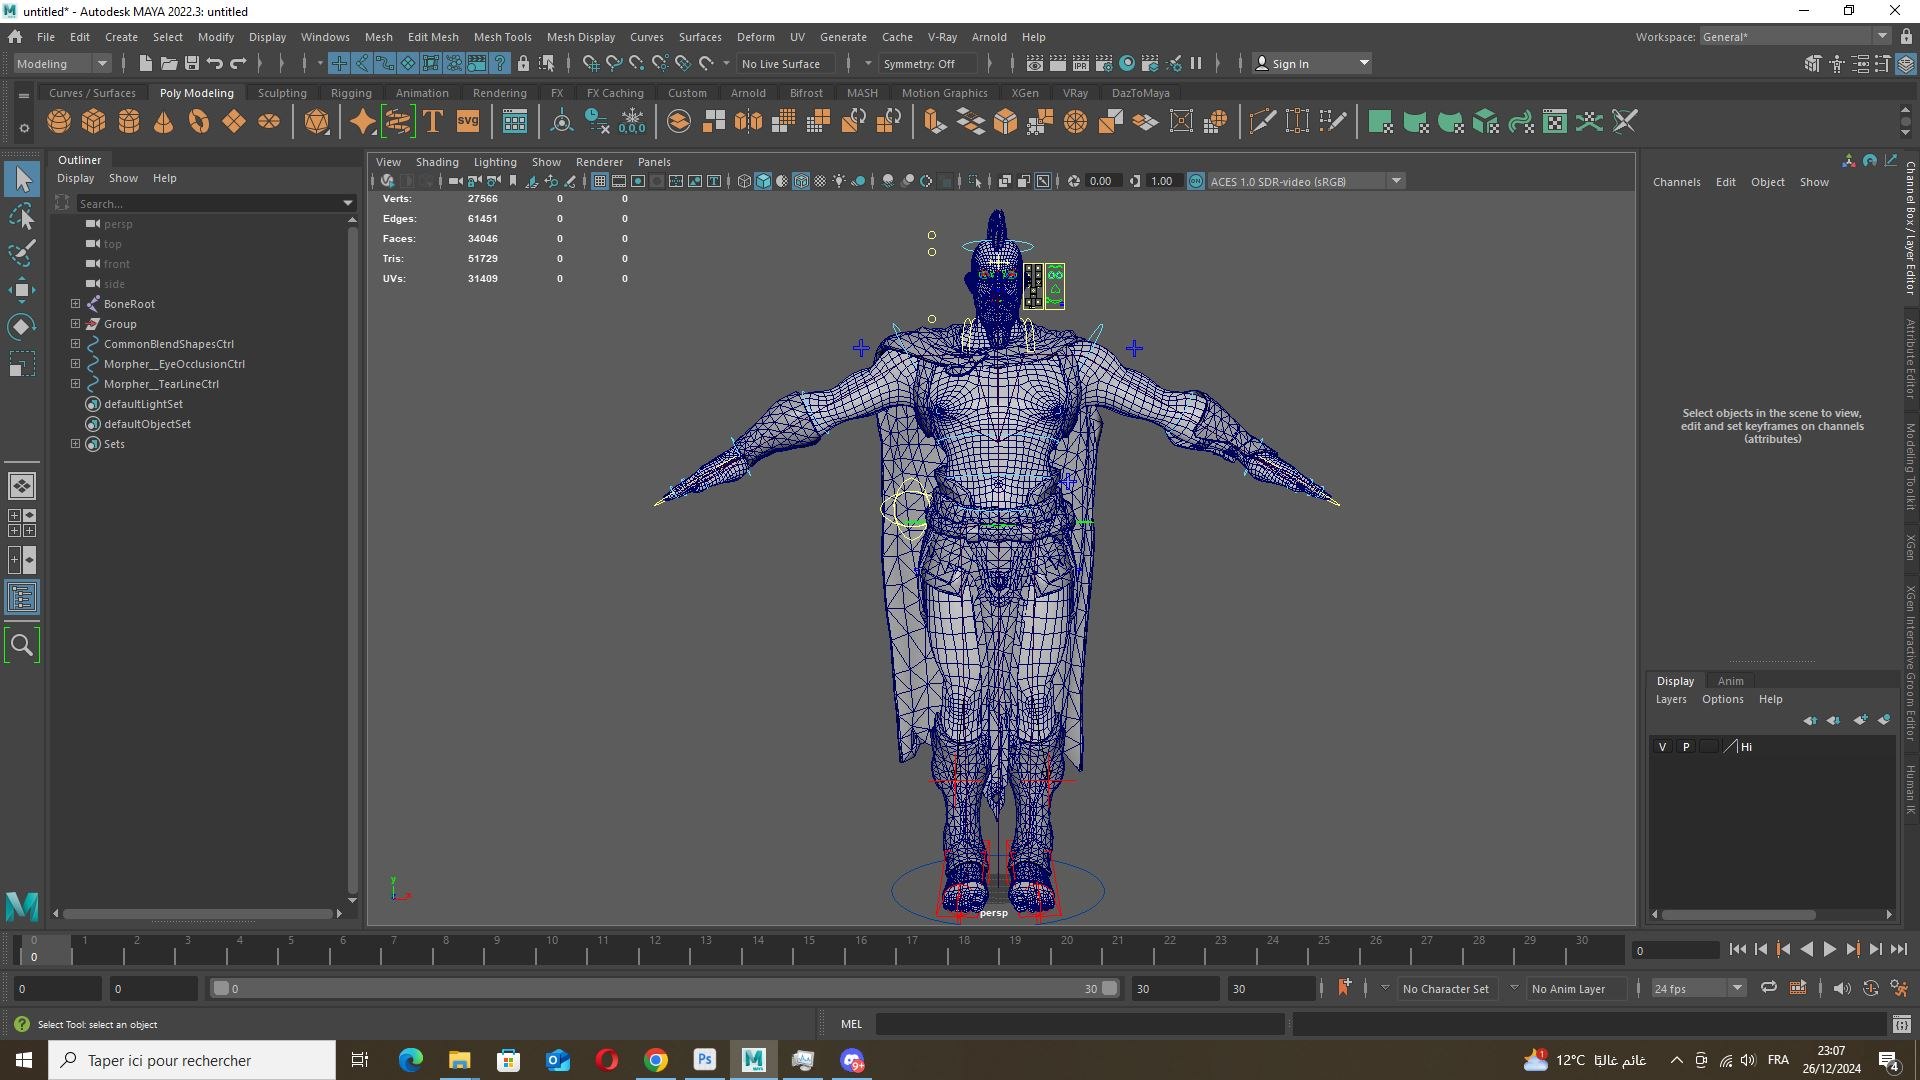The height and width of the screenshot is (1080, 1920).
Task: Expand the BoneRoot node in Outliner
Action: (75, 303)
